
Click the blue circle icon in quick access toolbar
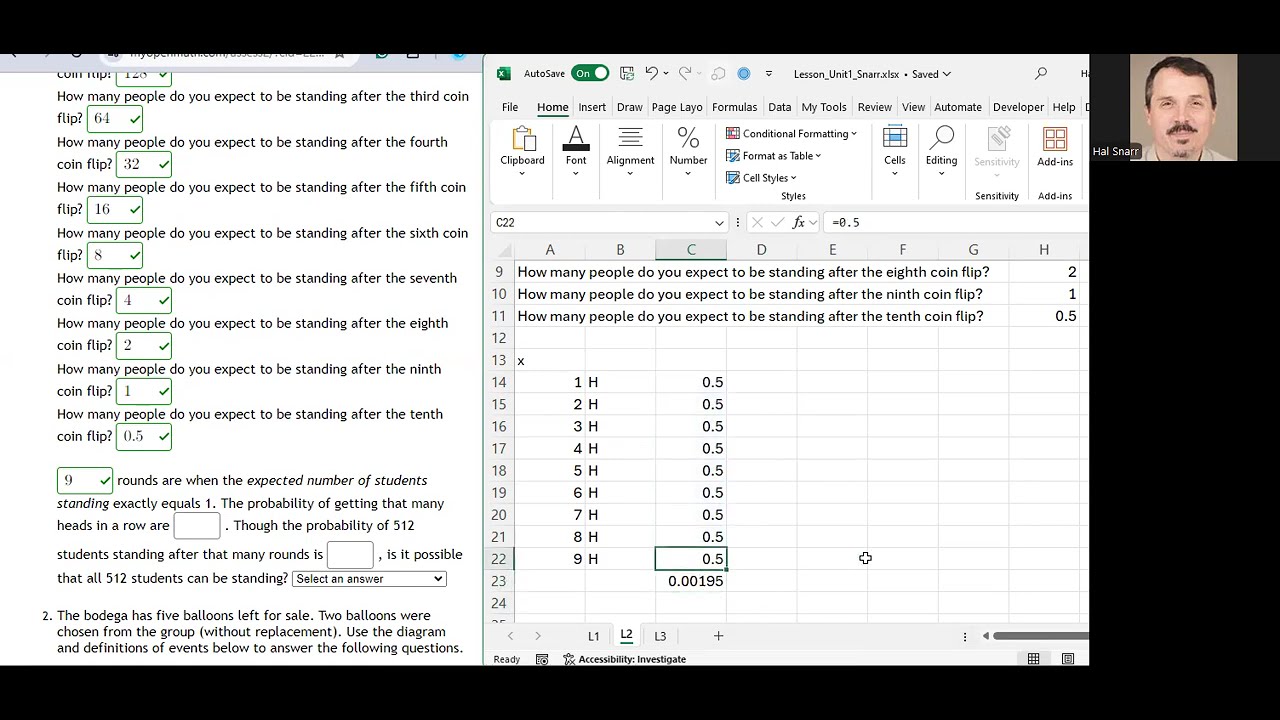coord(744,73)
